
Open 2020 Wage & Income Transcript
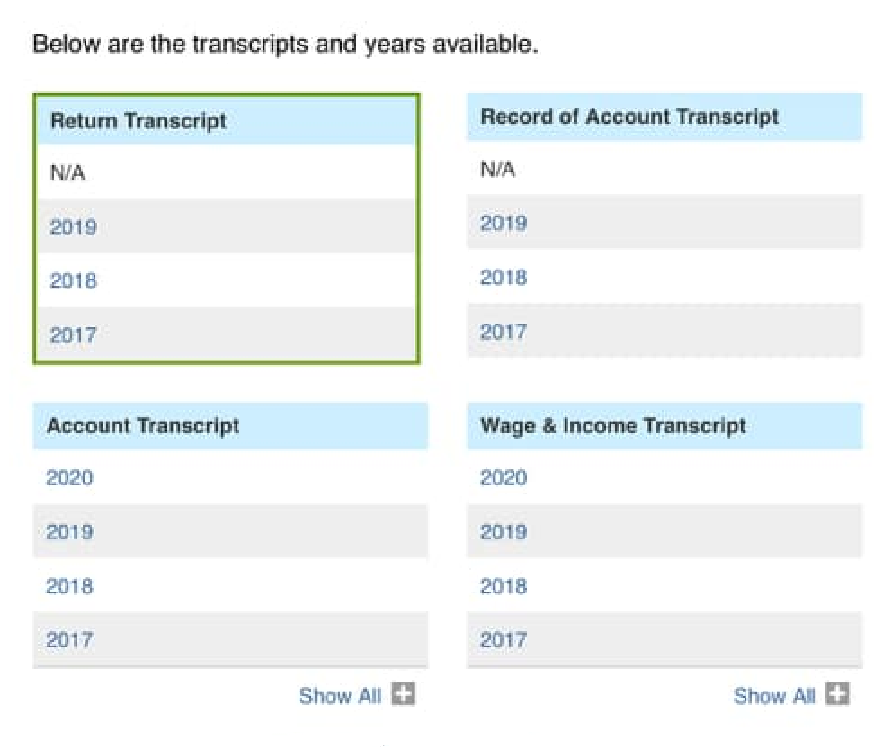click(x=503, y=478)
